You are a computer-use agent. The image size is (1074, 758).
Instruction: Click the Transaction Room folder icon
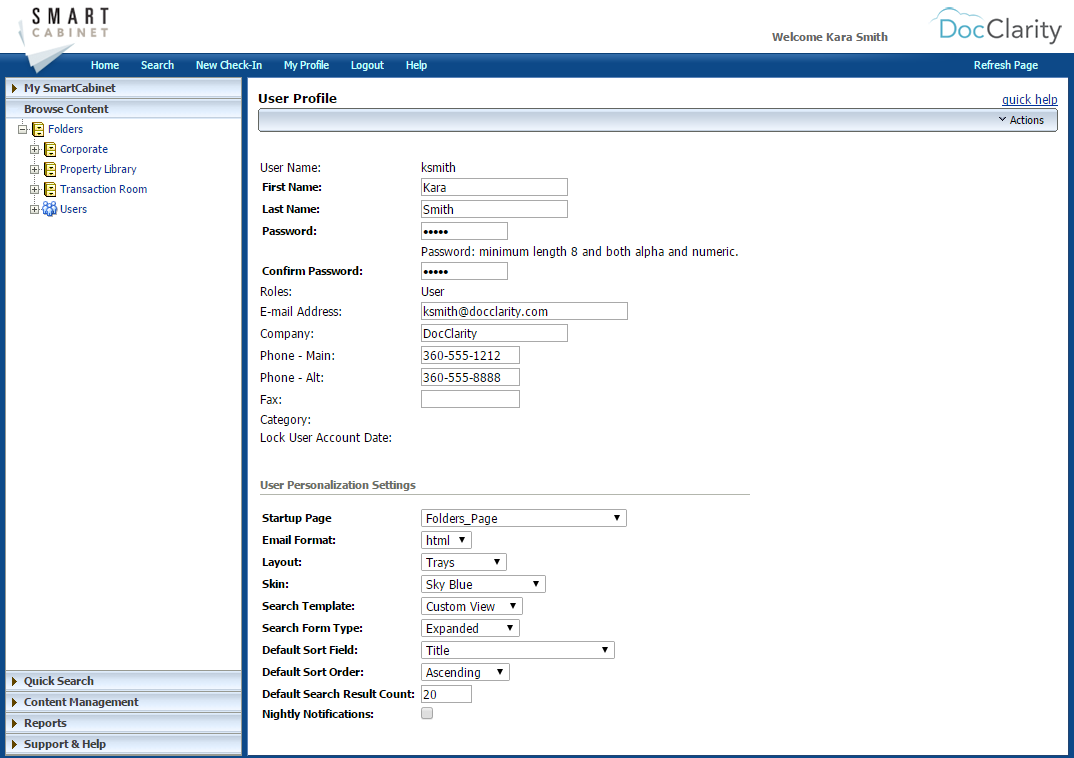coord(49,189)
